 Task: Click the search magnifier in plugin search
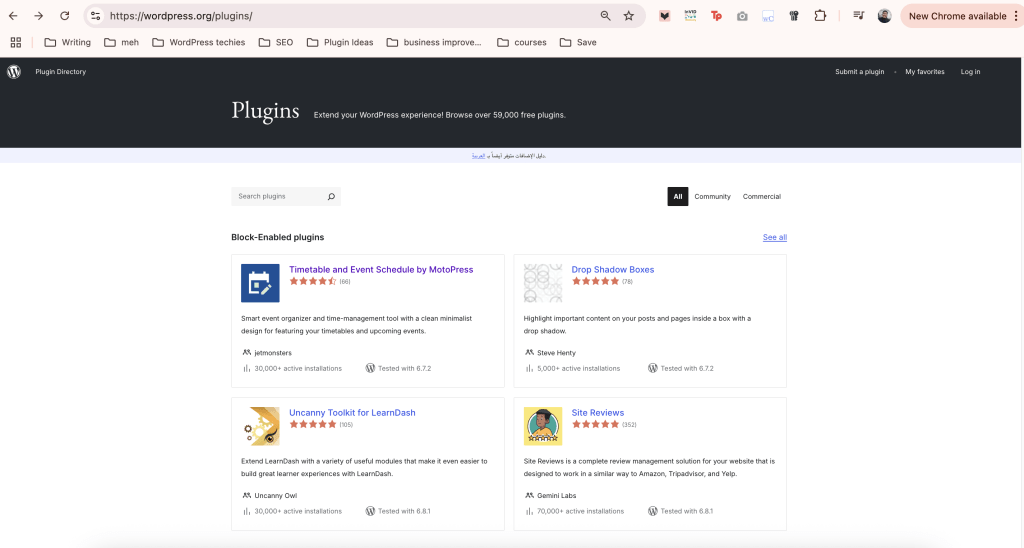(331, 197)
